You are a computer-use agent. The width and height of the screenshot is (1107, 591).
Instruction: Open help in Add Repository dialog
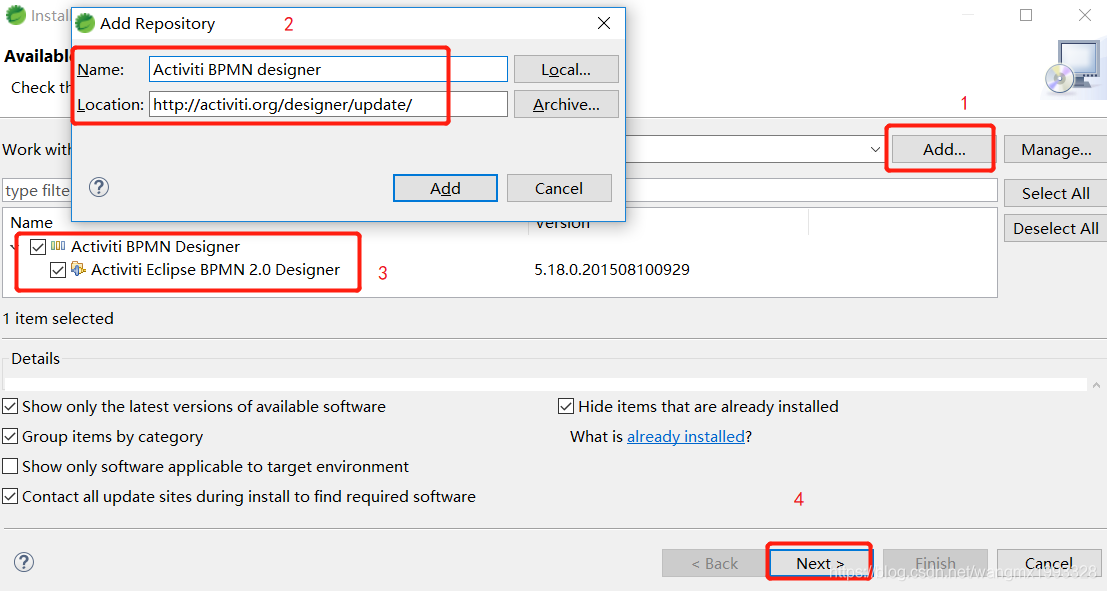tap(99, 187)
